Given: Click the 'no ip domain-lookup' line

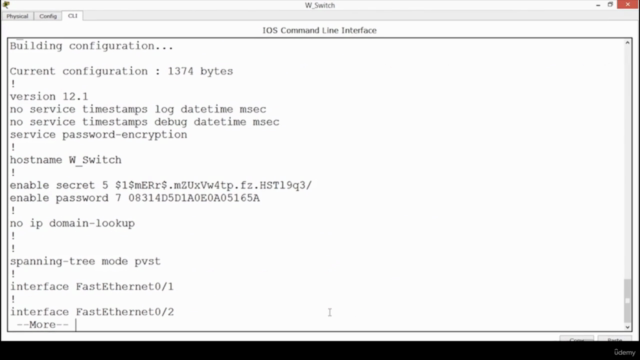Looking at the screenshot, I should click(72, 223).
